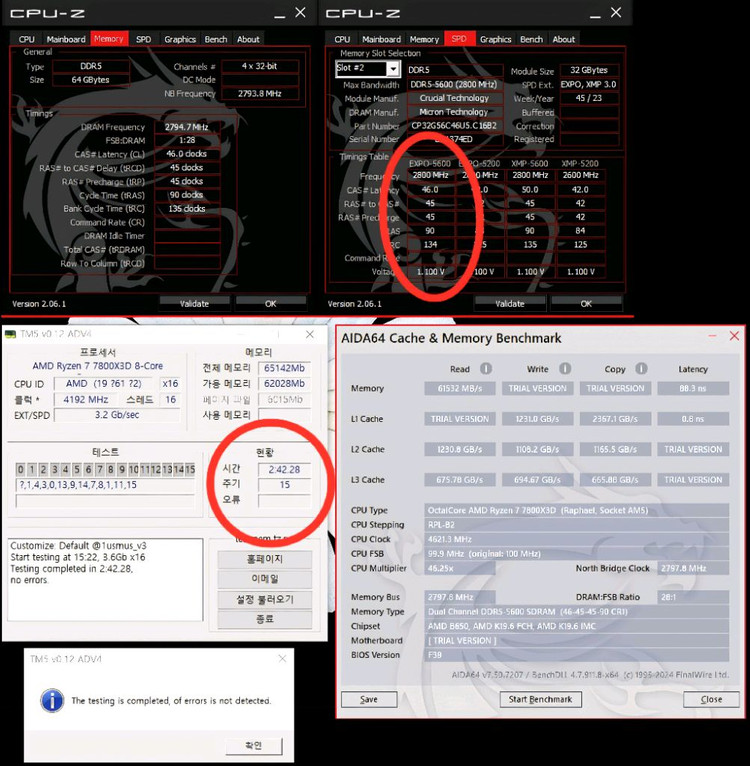750x766 pixels.
Task: Open Graphics tab in right CPU-Z window
Action: tap(495, 39)
